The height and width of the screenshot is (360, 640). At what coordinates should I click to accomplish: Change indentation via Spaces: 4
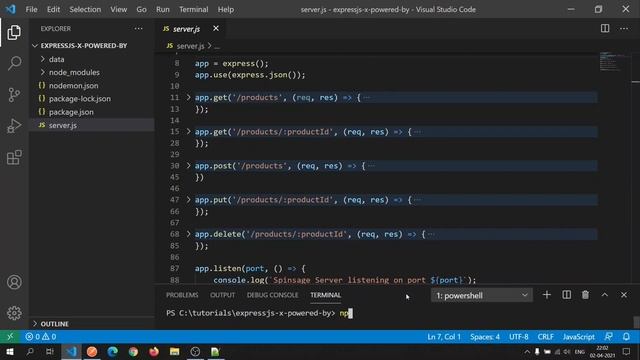(x=485, y=337)
